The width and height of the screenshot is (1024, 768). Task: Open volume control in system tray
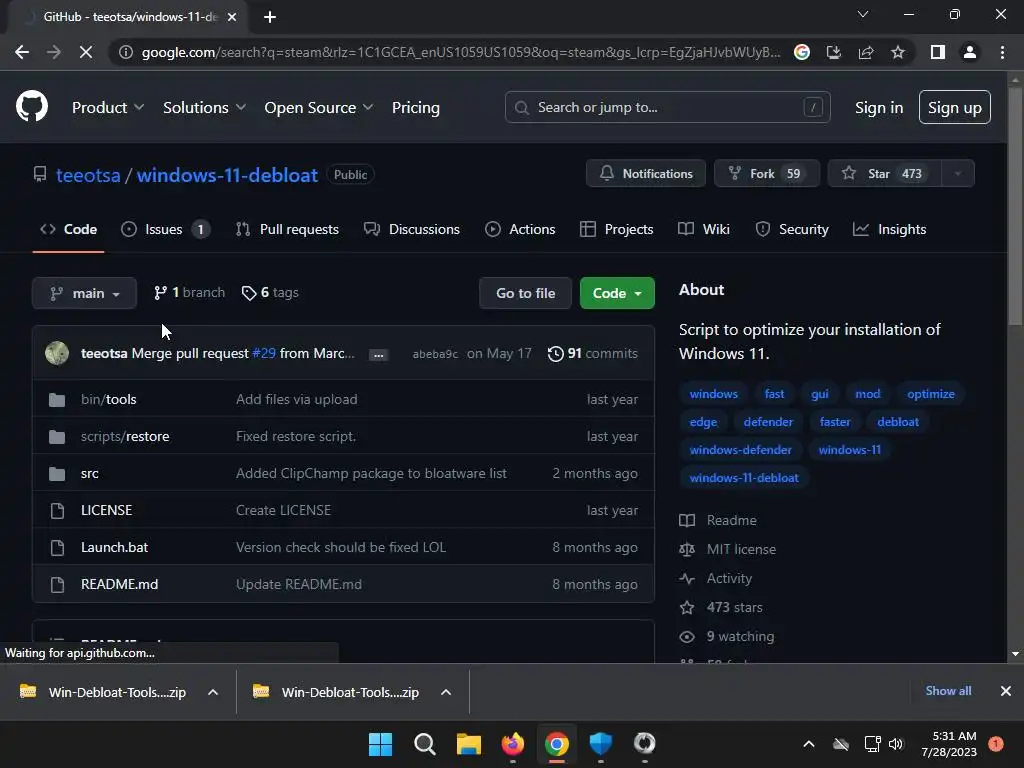[x=896, y=744]
